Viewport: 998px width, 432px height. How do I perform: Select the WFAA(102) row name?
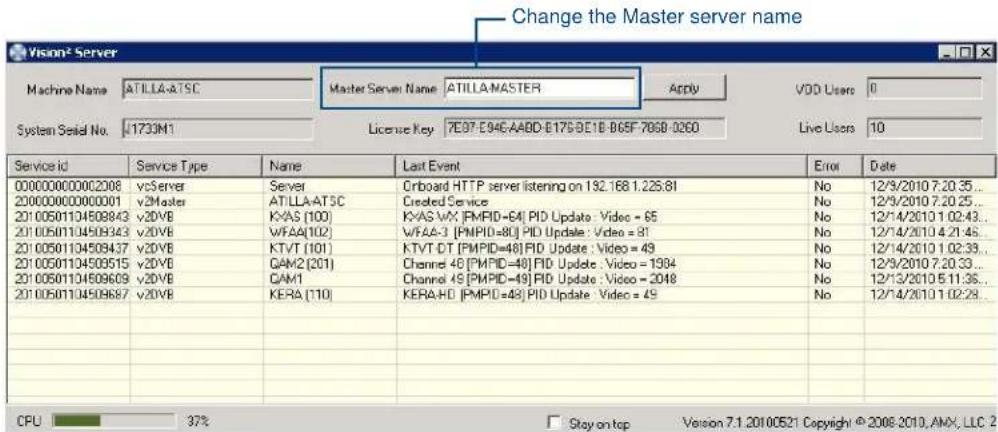[298, 232]
